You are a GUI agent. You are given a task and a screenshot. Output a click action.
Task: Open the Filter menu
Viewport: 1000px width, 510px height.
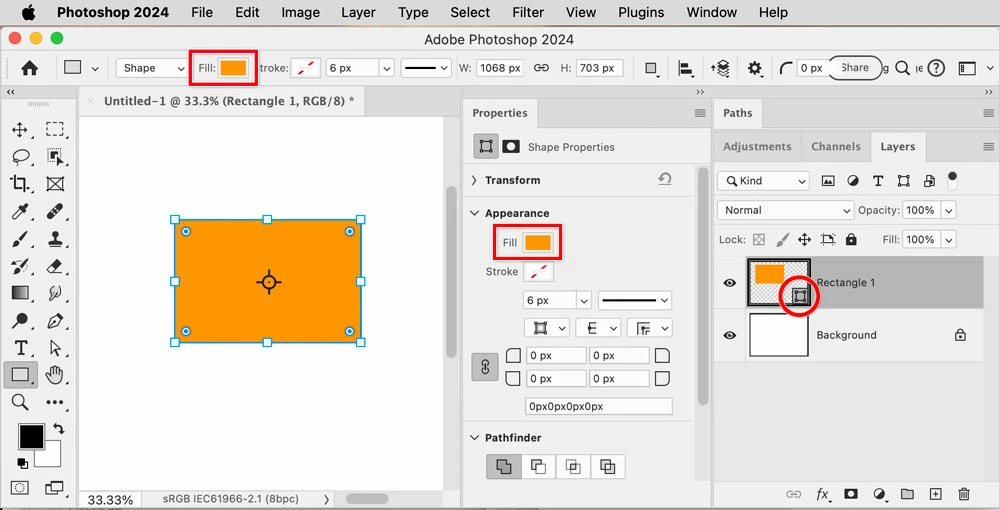pos(527,12)
